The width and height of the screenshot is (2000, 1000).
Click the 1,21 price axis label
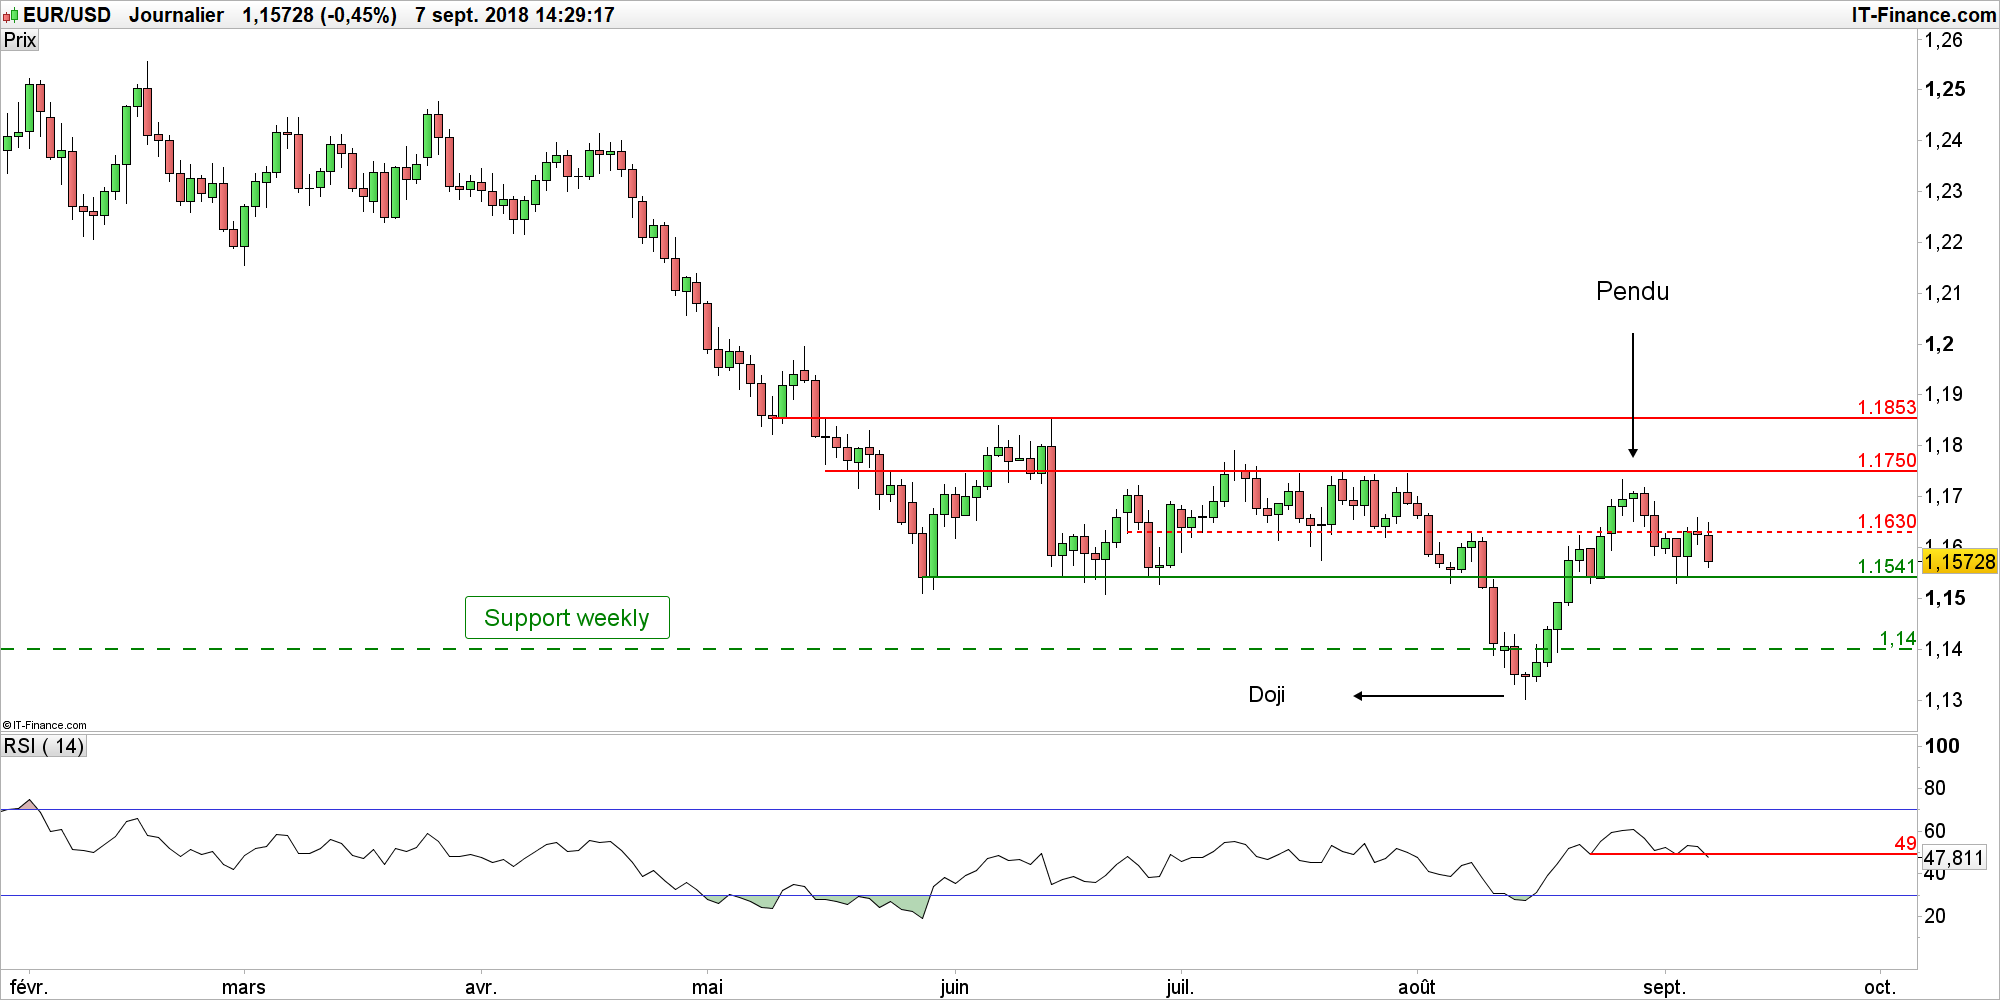1944,293
